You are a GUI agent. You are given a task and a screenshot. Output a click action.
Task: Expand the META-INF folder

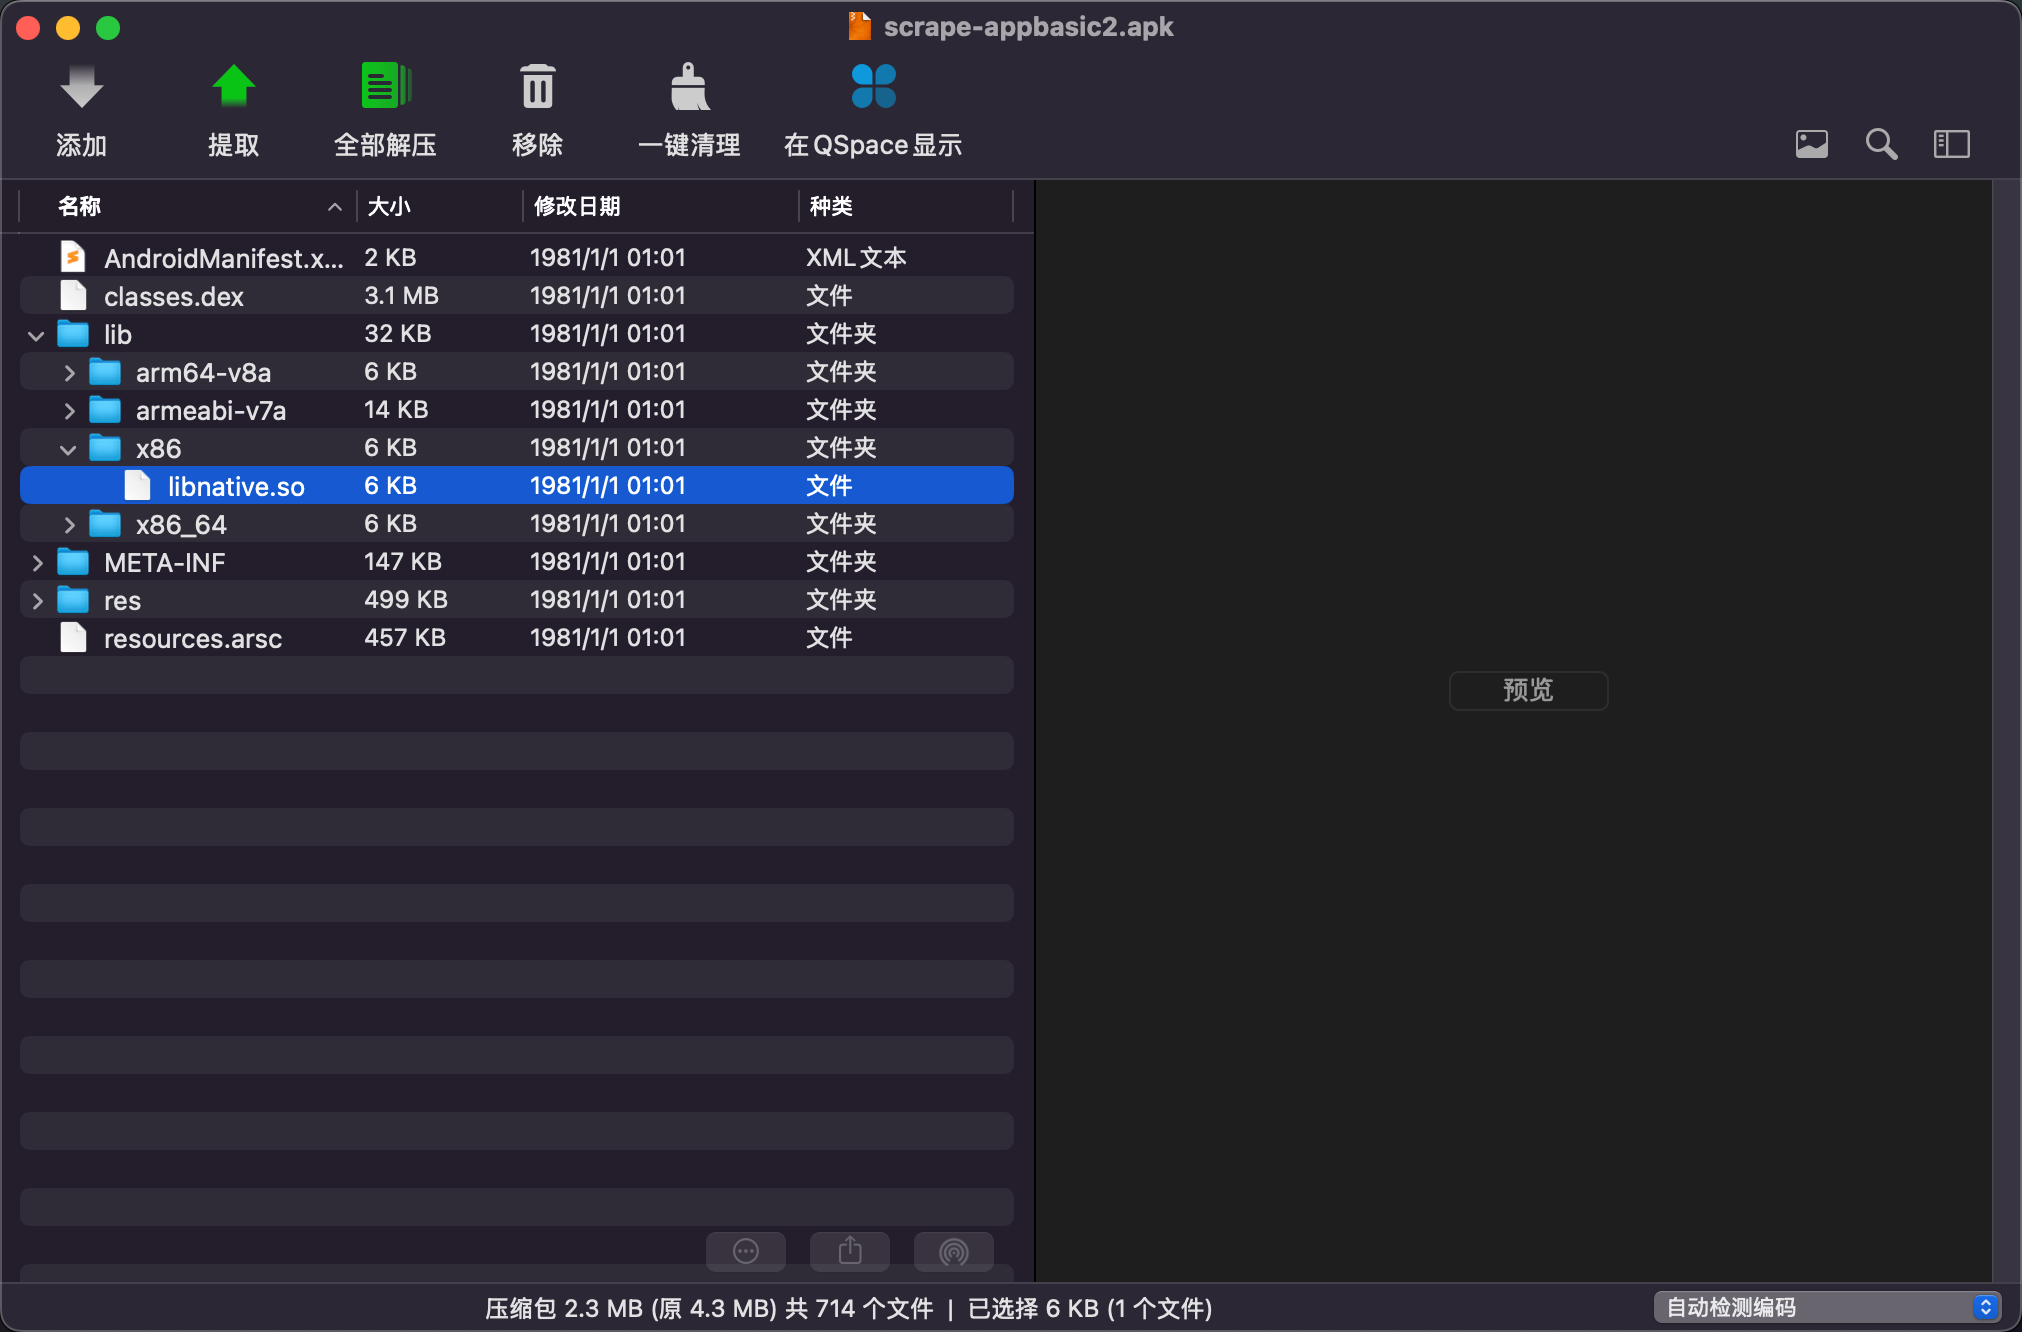pyautogui.click(x=37, y=563)
